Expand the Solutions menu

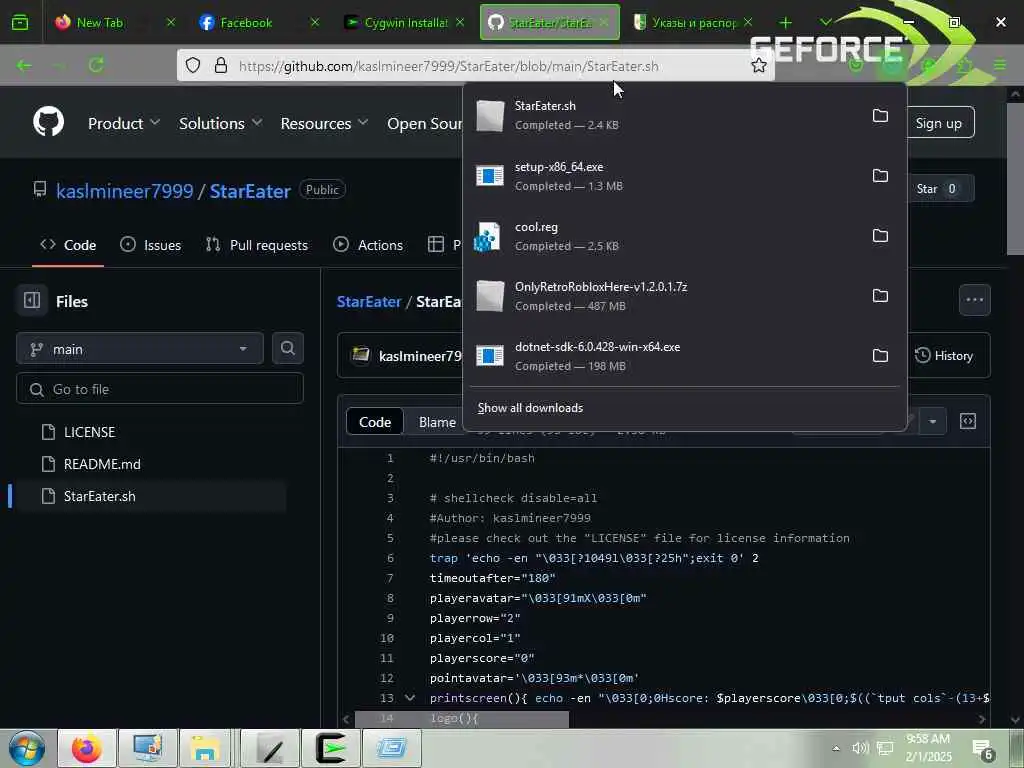(220, 123)
